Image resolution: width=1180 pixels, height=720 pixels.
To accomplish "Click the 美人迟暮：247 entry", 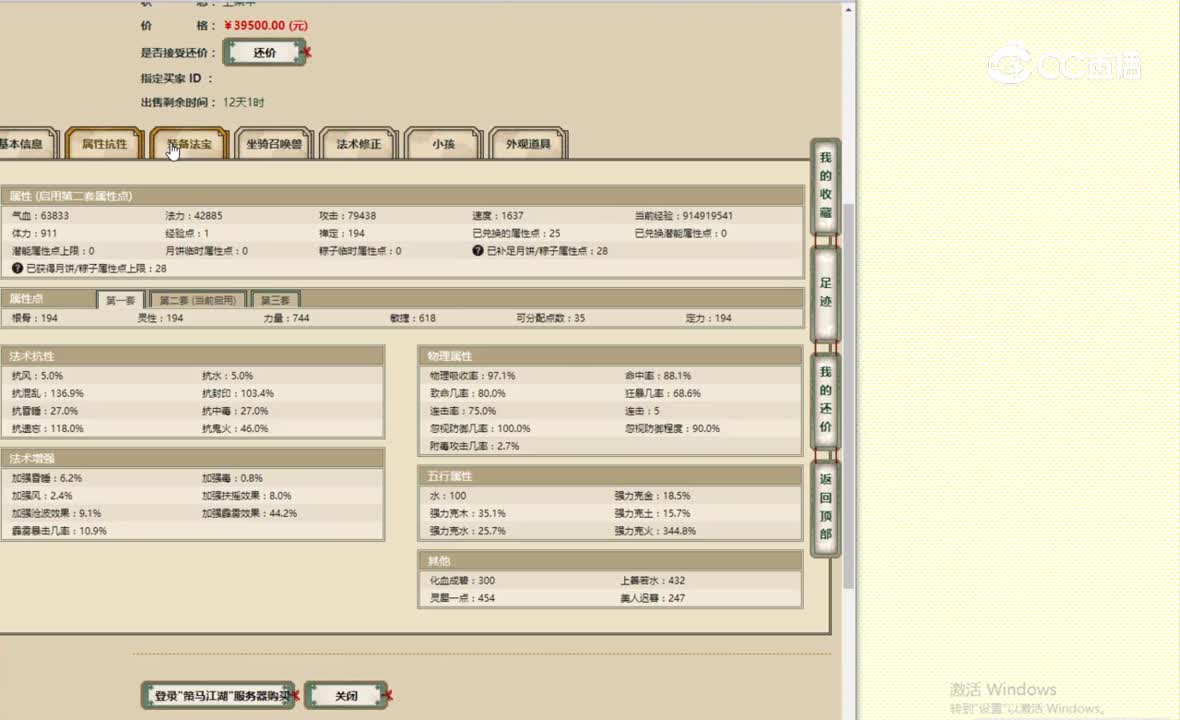I will coord(652,598).
